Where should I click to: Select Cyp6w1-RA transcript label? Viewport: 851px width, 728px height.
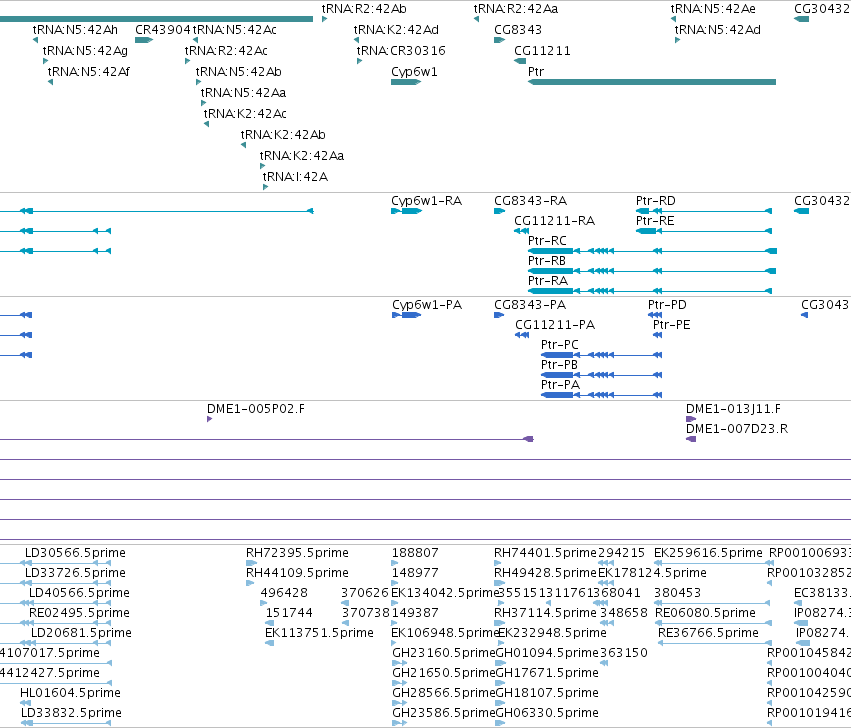(427, 201)
